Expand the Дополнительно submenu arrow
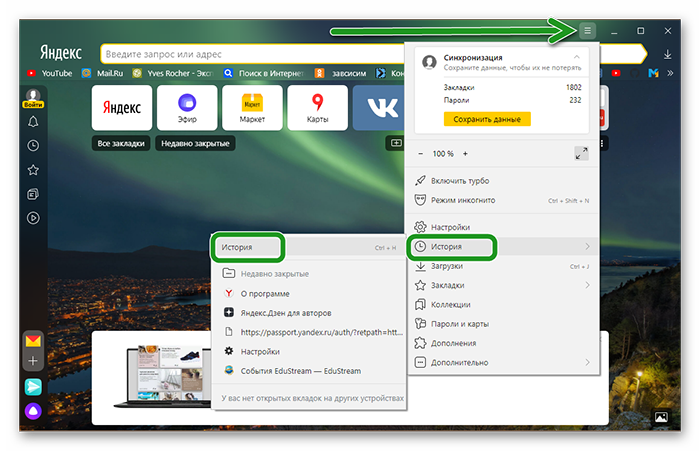700x451 pixels. click(x=587, y=362)
